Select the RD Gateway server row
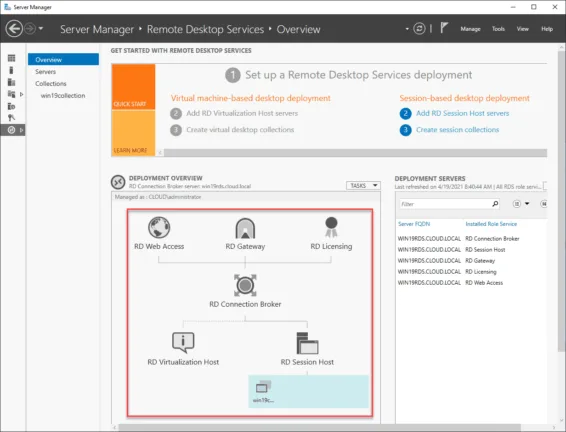 pyautogui.click(x=471, y=261)
